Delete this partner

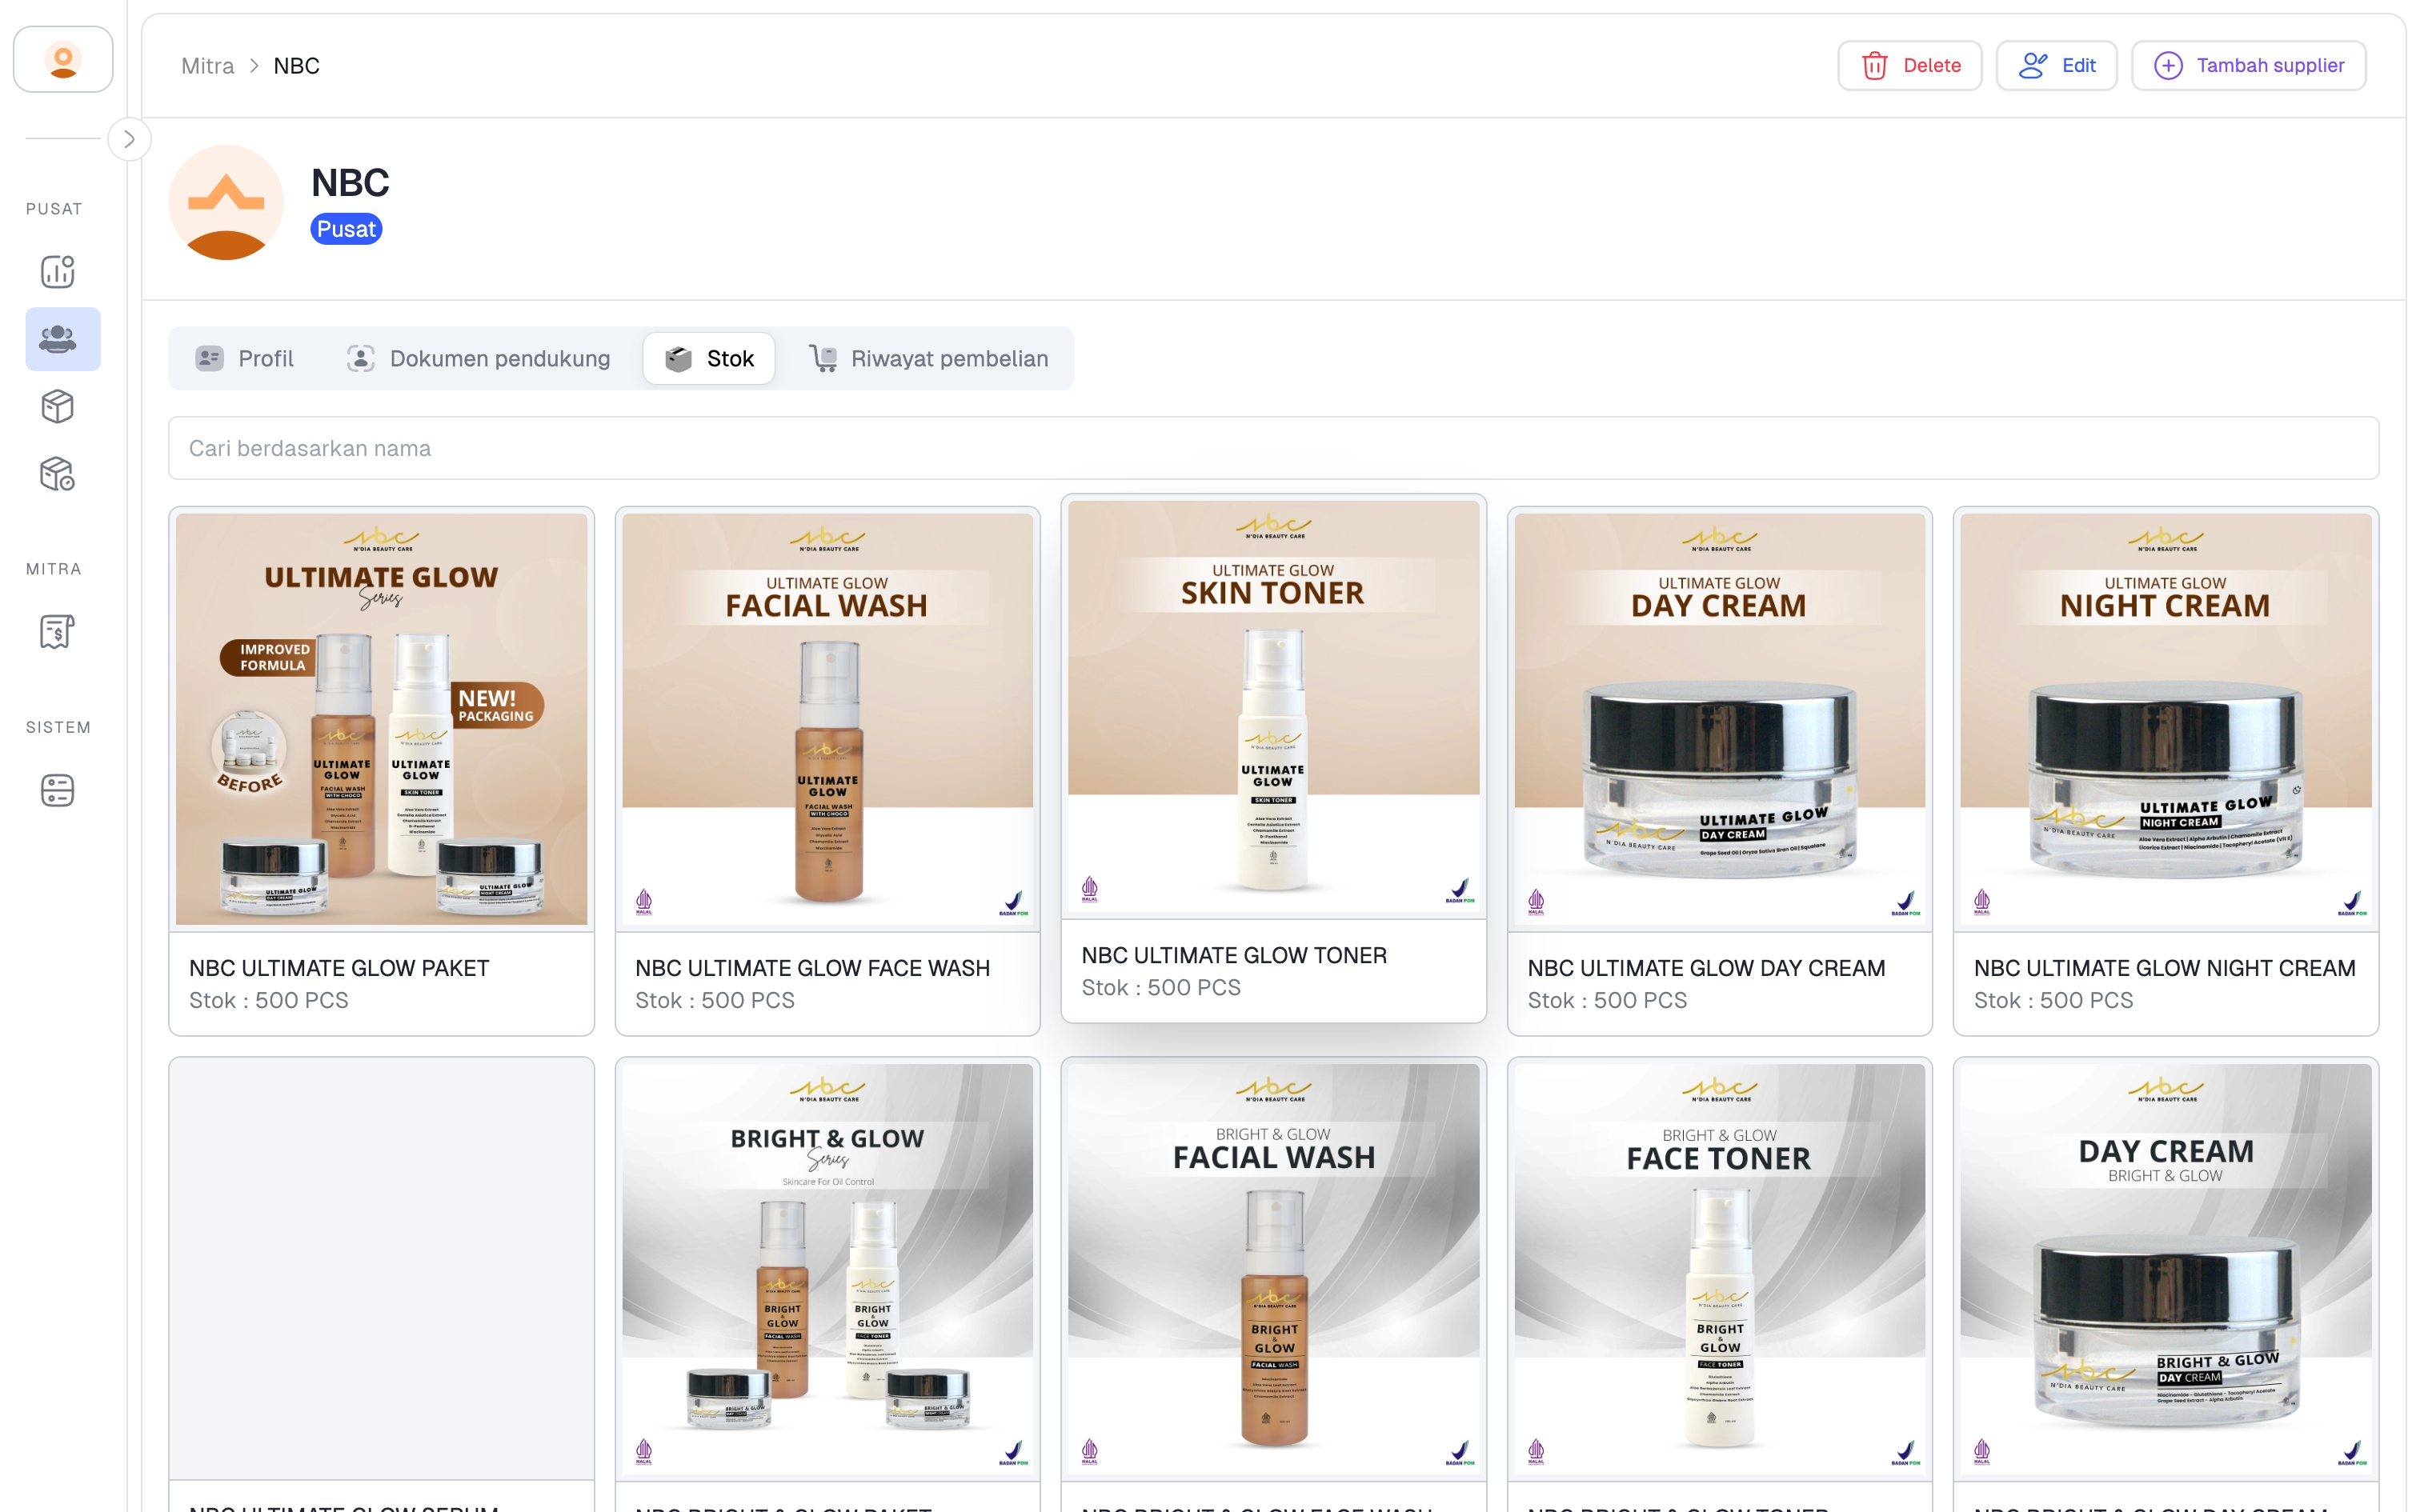[x=1909, y=66]
